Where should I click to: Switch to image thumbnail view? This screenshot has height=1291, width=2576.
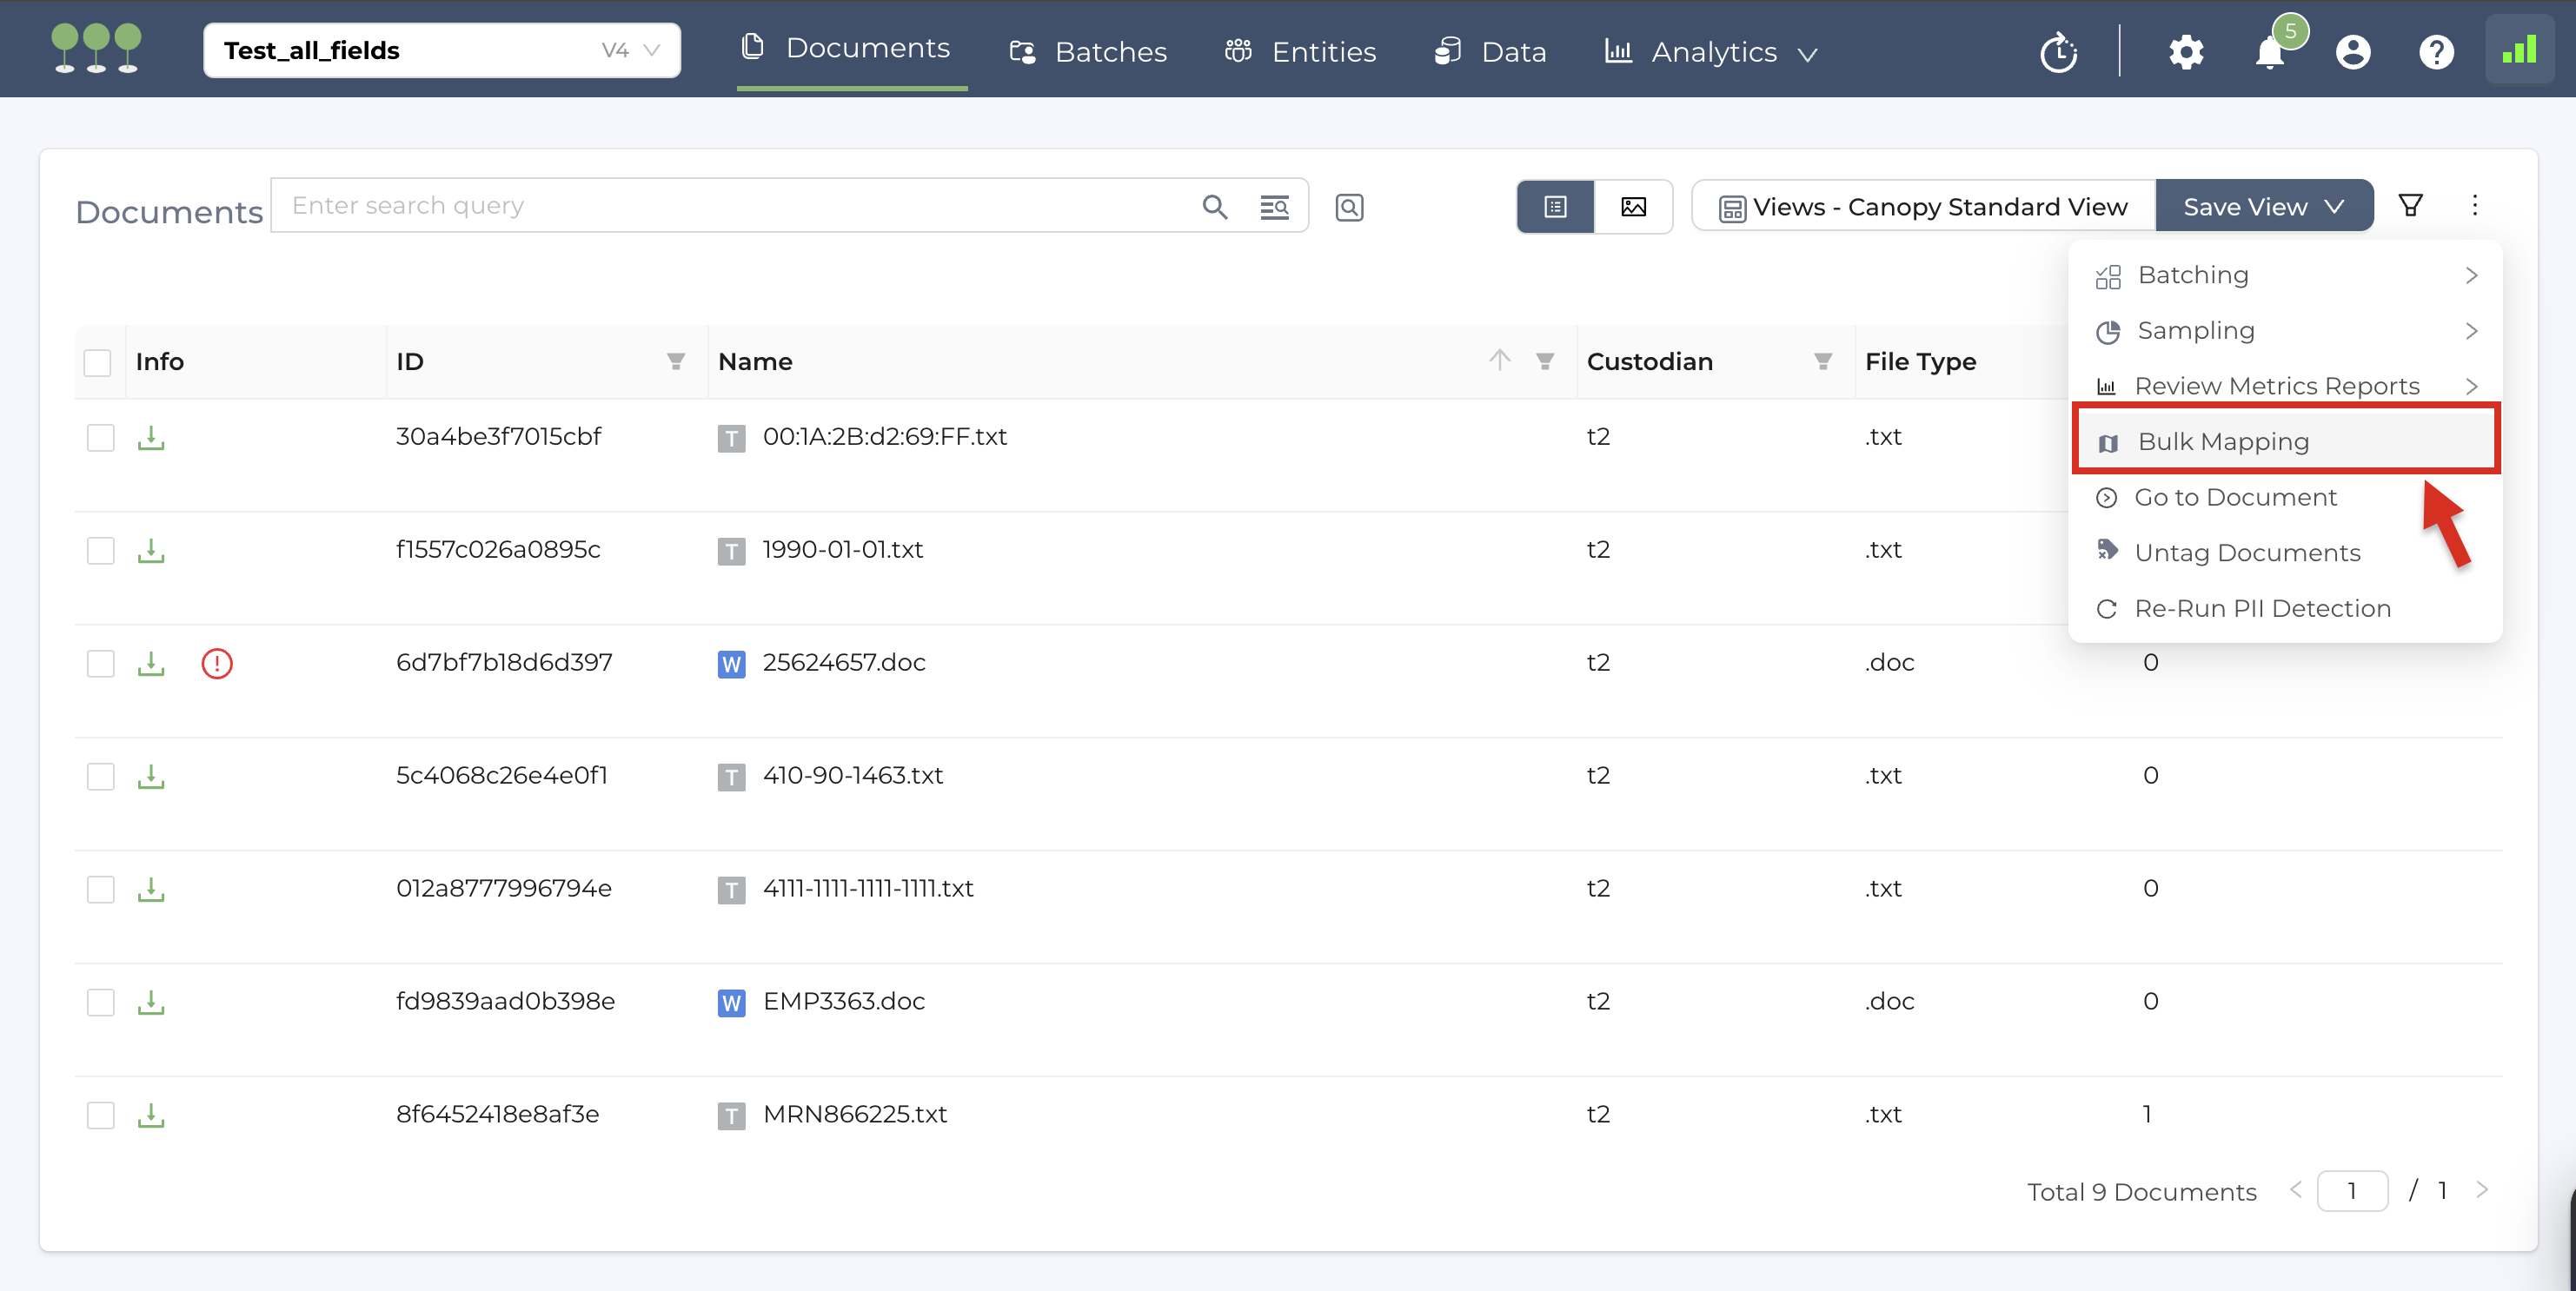(x=1633, y=207)
